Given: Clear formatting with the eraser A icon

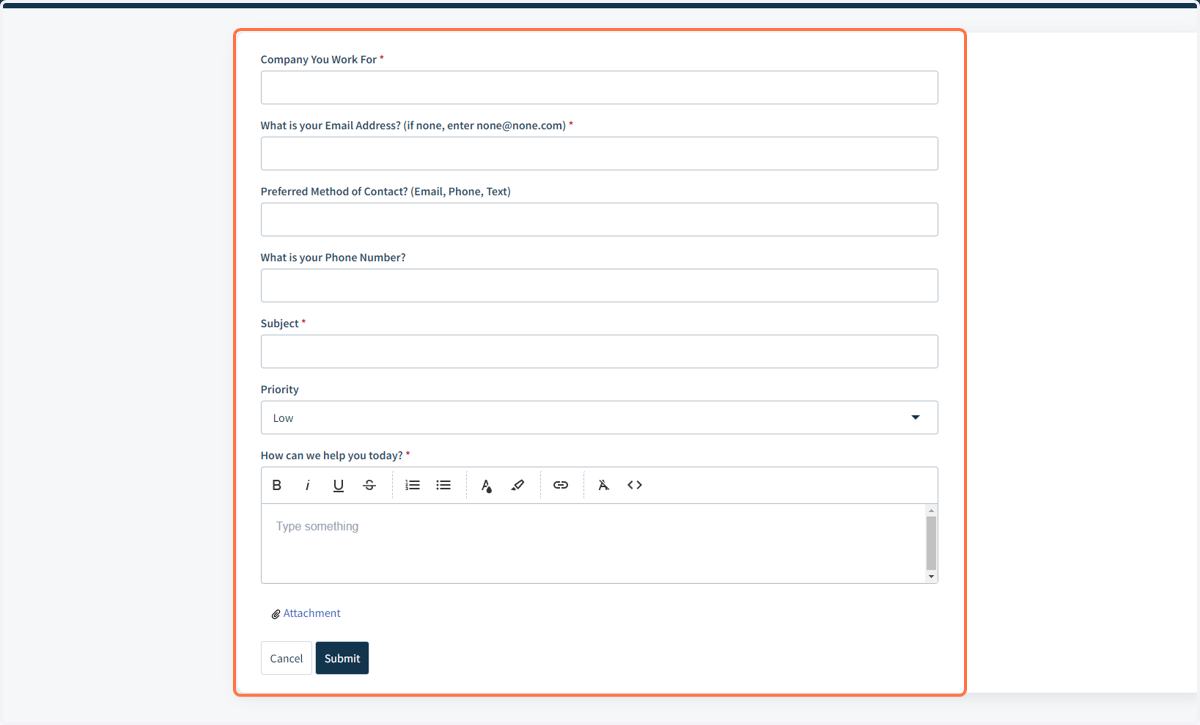Looking at the screenshot, I should tap(603, 485).
